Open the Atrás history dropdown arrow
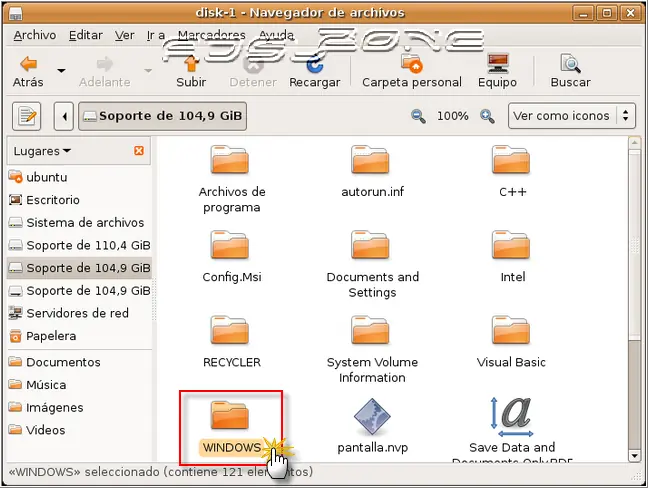The width and height of the screenshot is (648, 488). [61, 71]
